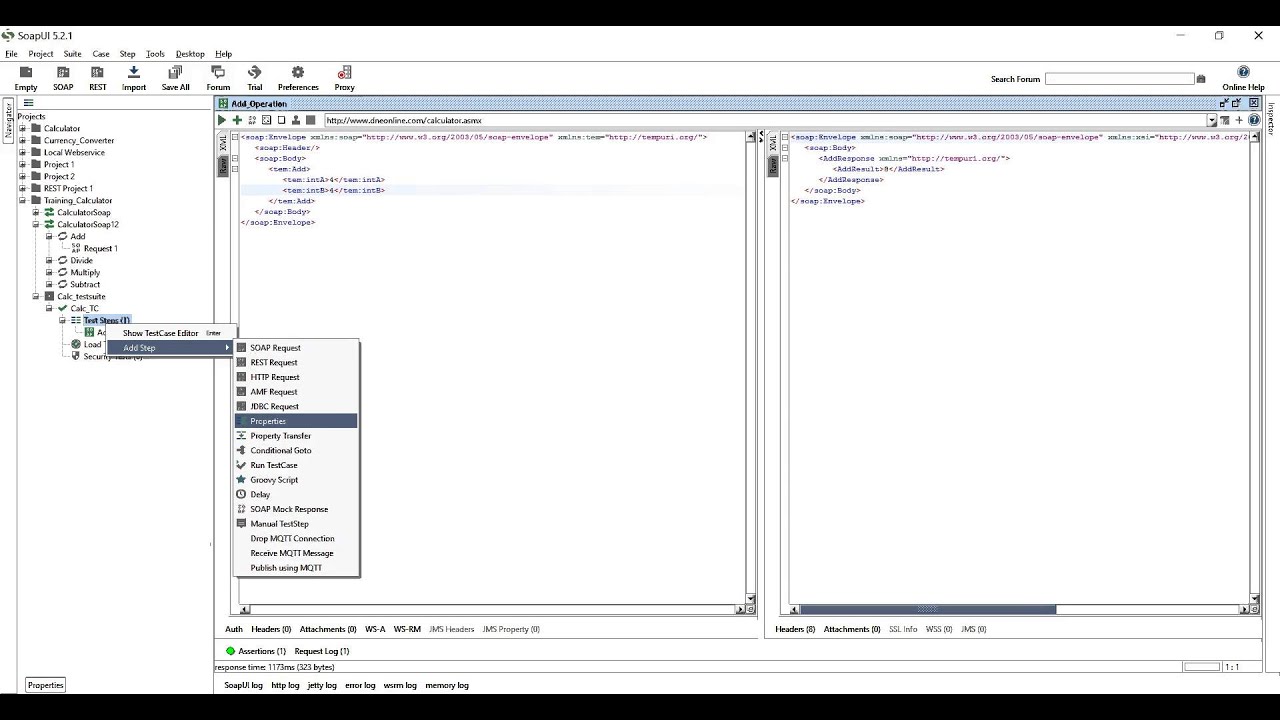Expand the Currency_Converter project node

click(x=22, y=140)
